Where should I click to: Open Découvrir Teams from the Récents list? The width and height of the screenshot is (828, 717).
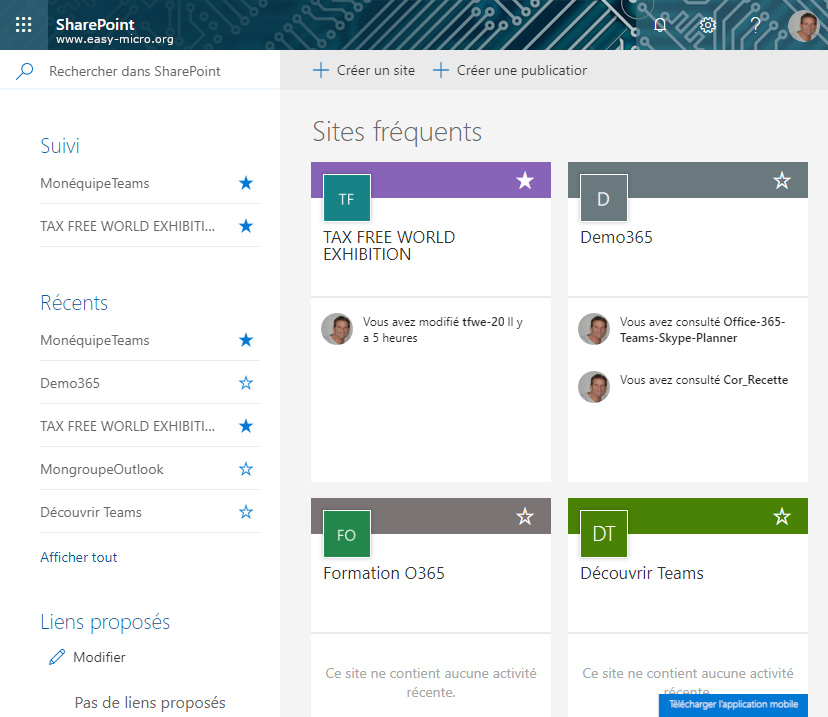pos(91,512)
